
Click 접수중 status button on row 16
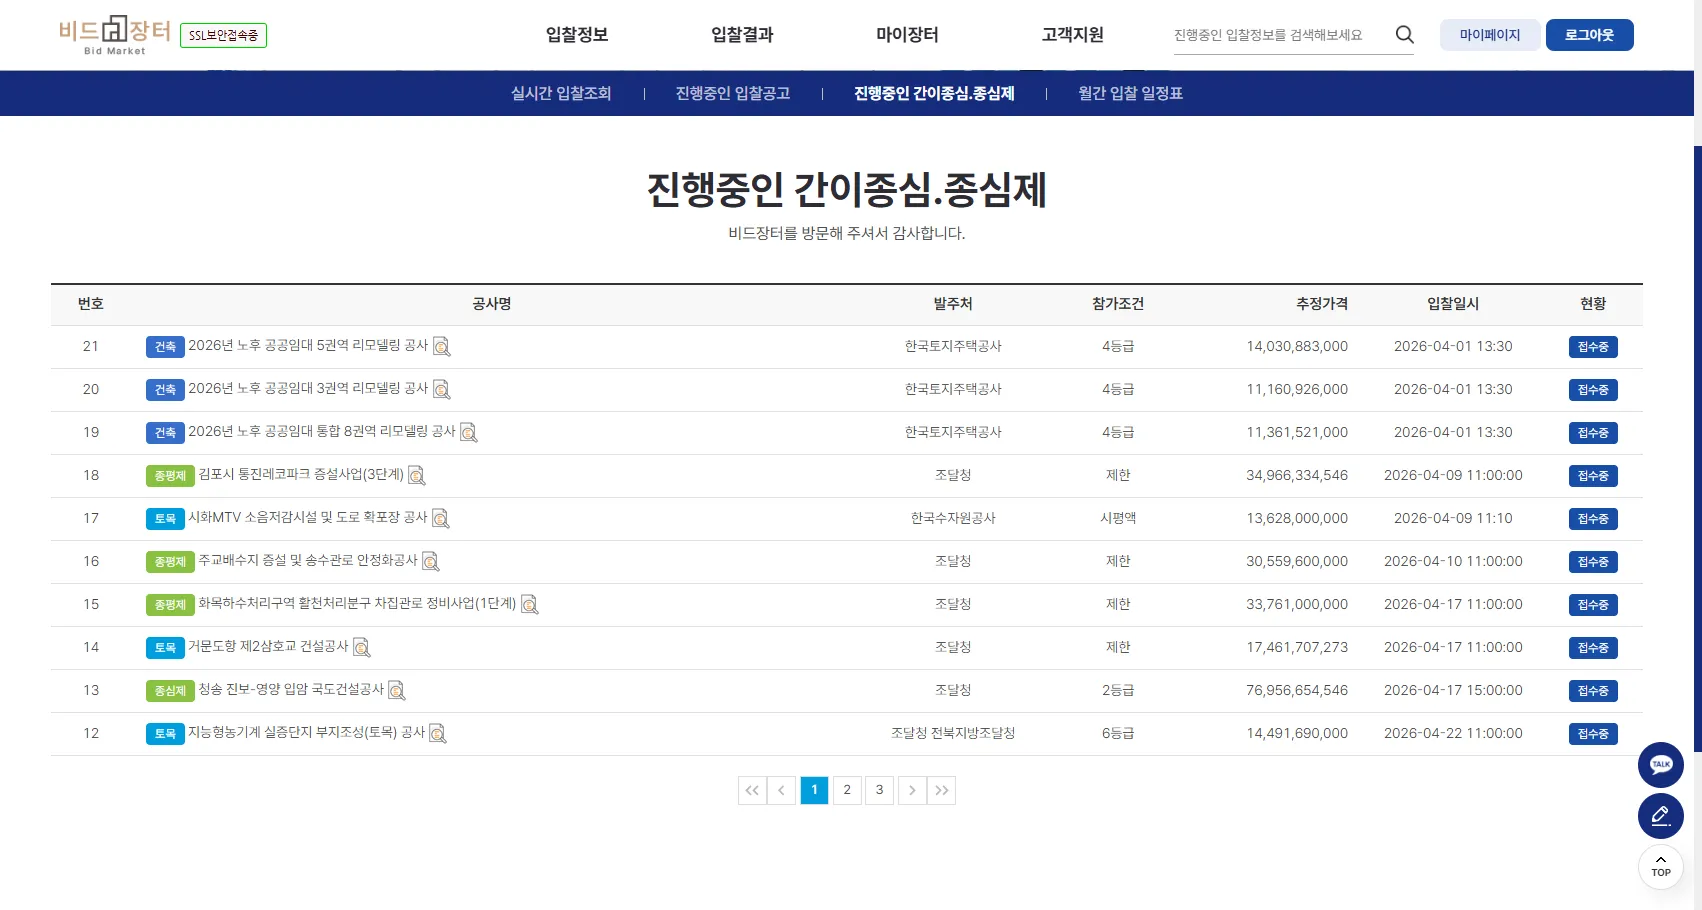pyautogui.click(x=1593, y=562)
